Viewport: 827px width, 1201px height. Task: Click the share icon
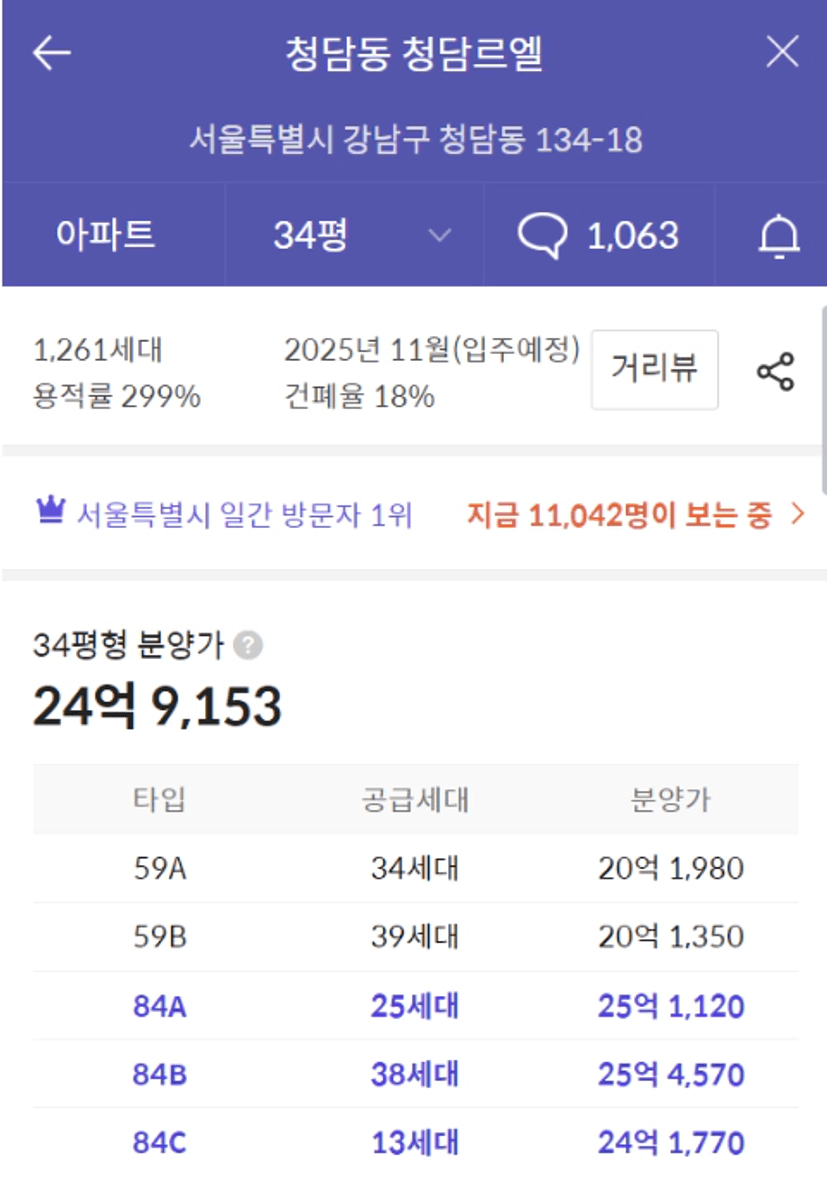(775, 371)
